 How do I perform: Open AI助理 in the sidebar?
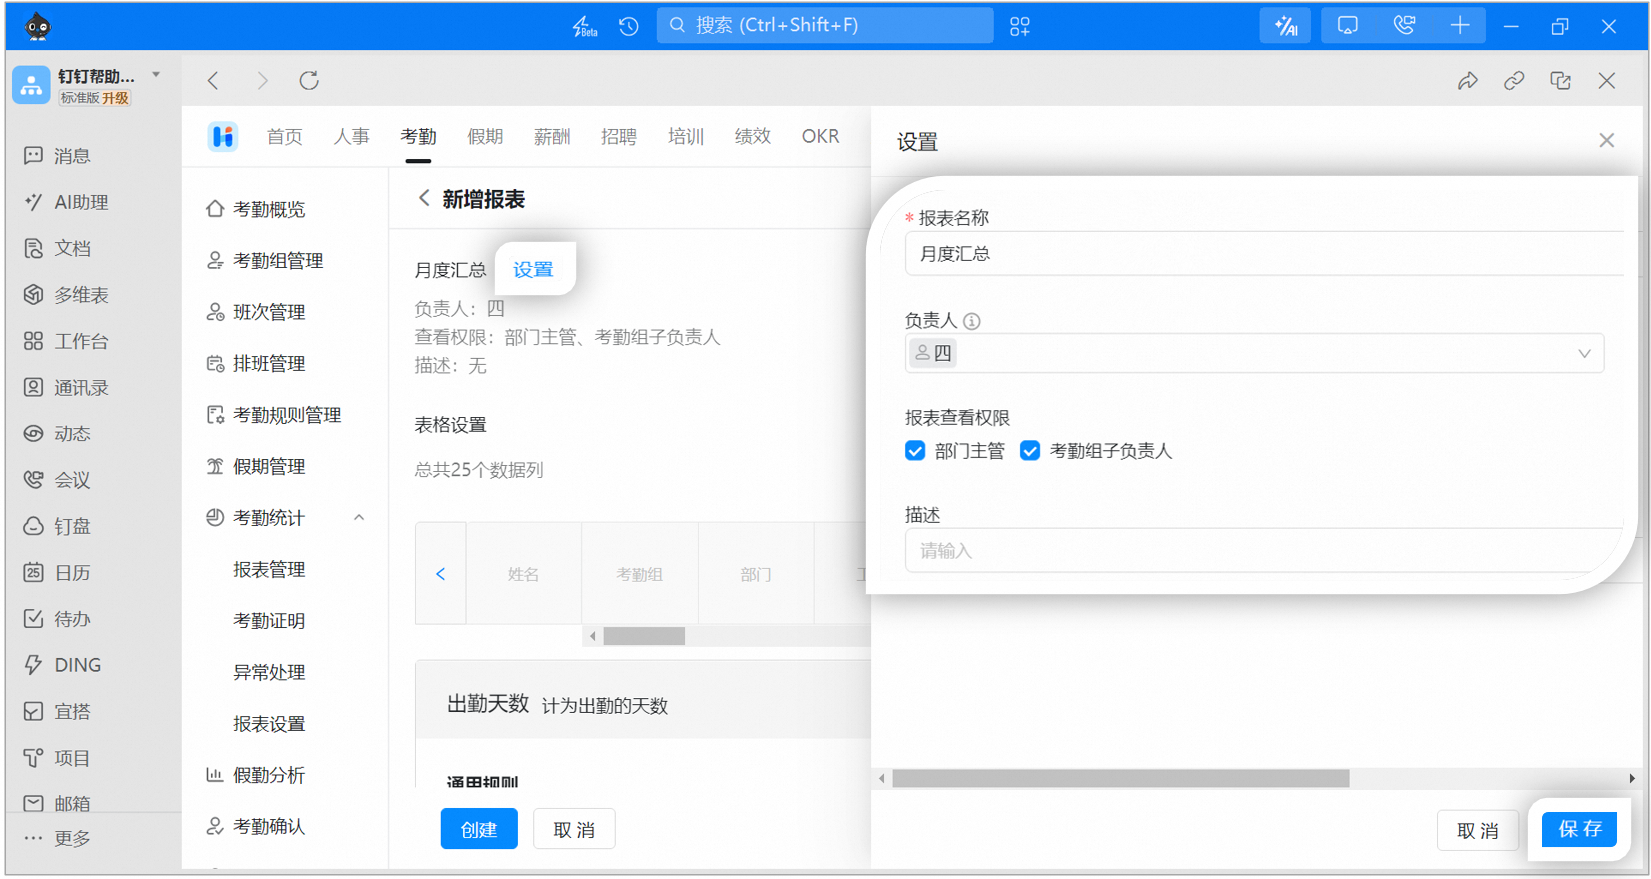pyautogui.click(x=66, y=202)
